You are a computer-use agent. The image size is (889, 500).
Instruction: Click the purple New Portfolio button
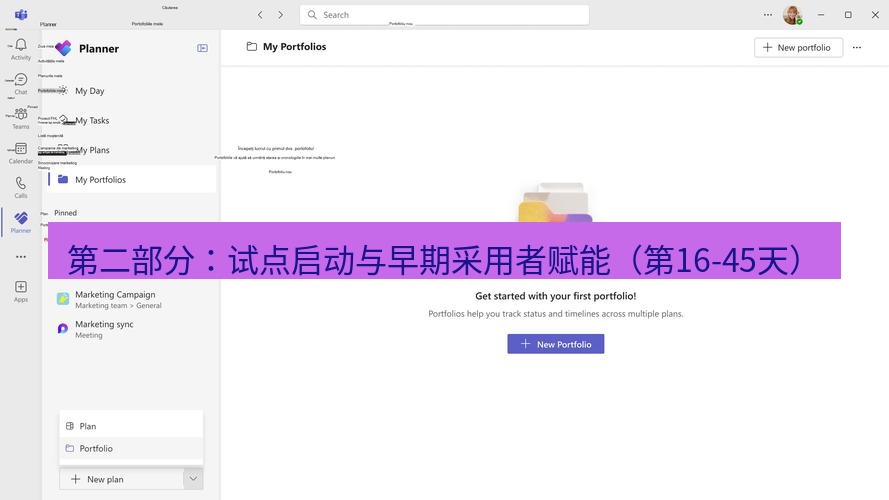(x=556, y=344)
